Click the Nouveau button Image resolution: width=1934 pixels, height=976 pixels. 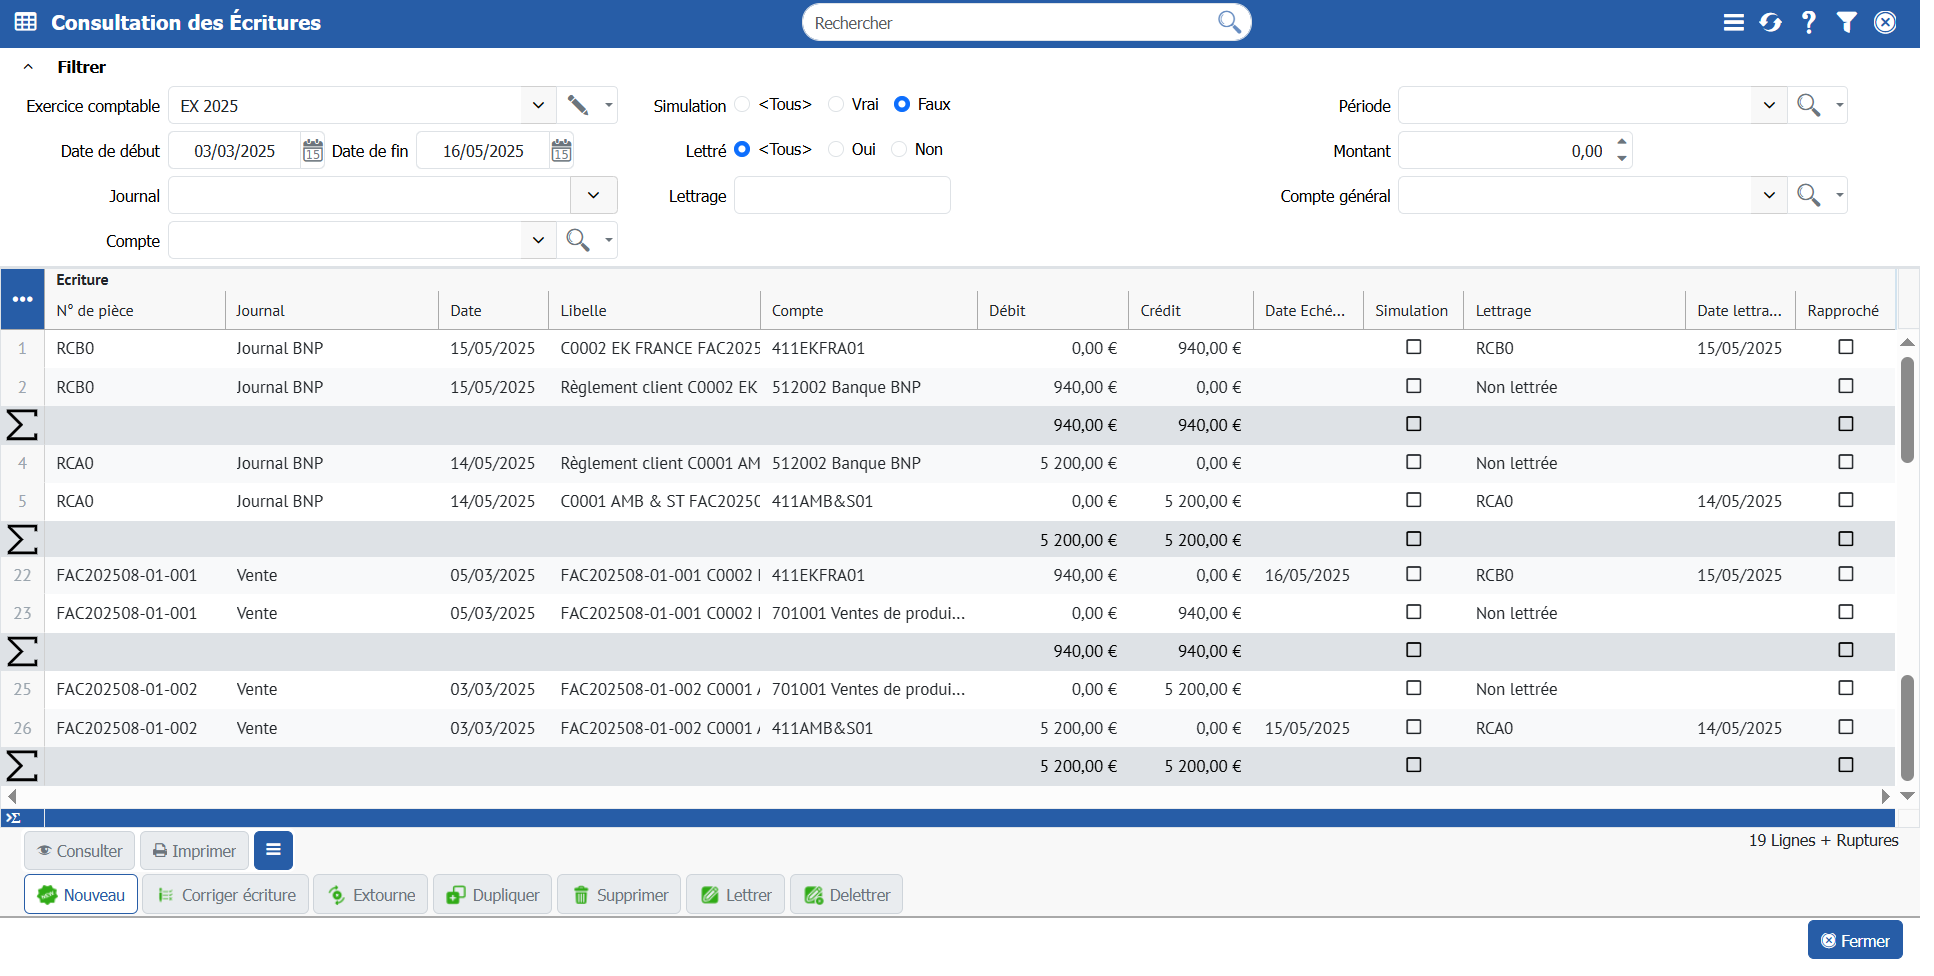81,895
